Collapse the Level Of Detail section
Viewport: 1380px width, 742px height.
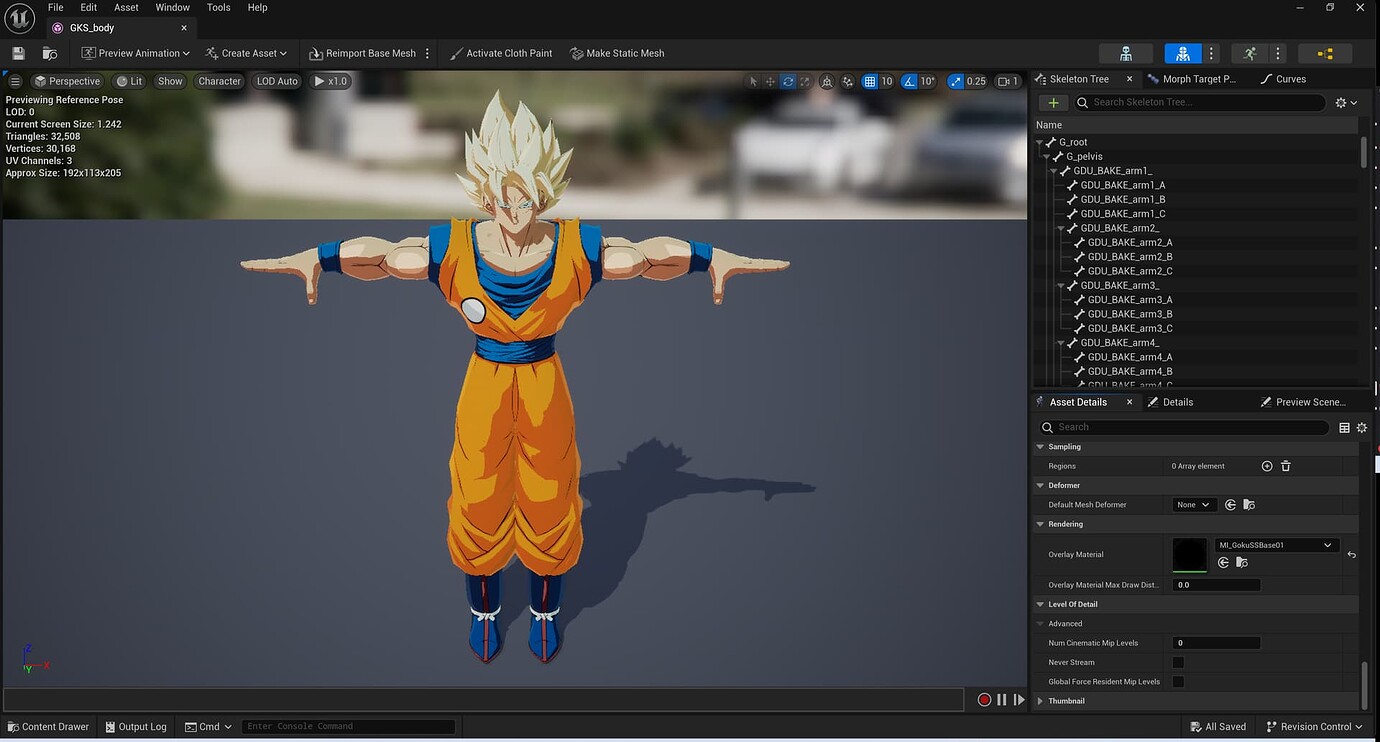click(1040, 604)
